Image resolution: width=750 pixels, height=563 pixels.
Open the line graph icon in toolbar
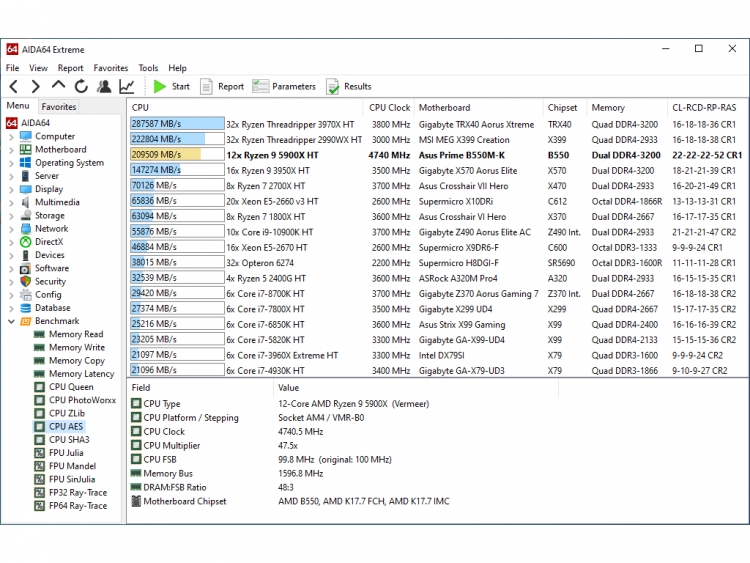pyautogui.click(x=127, y=87)
